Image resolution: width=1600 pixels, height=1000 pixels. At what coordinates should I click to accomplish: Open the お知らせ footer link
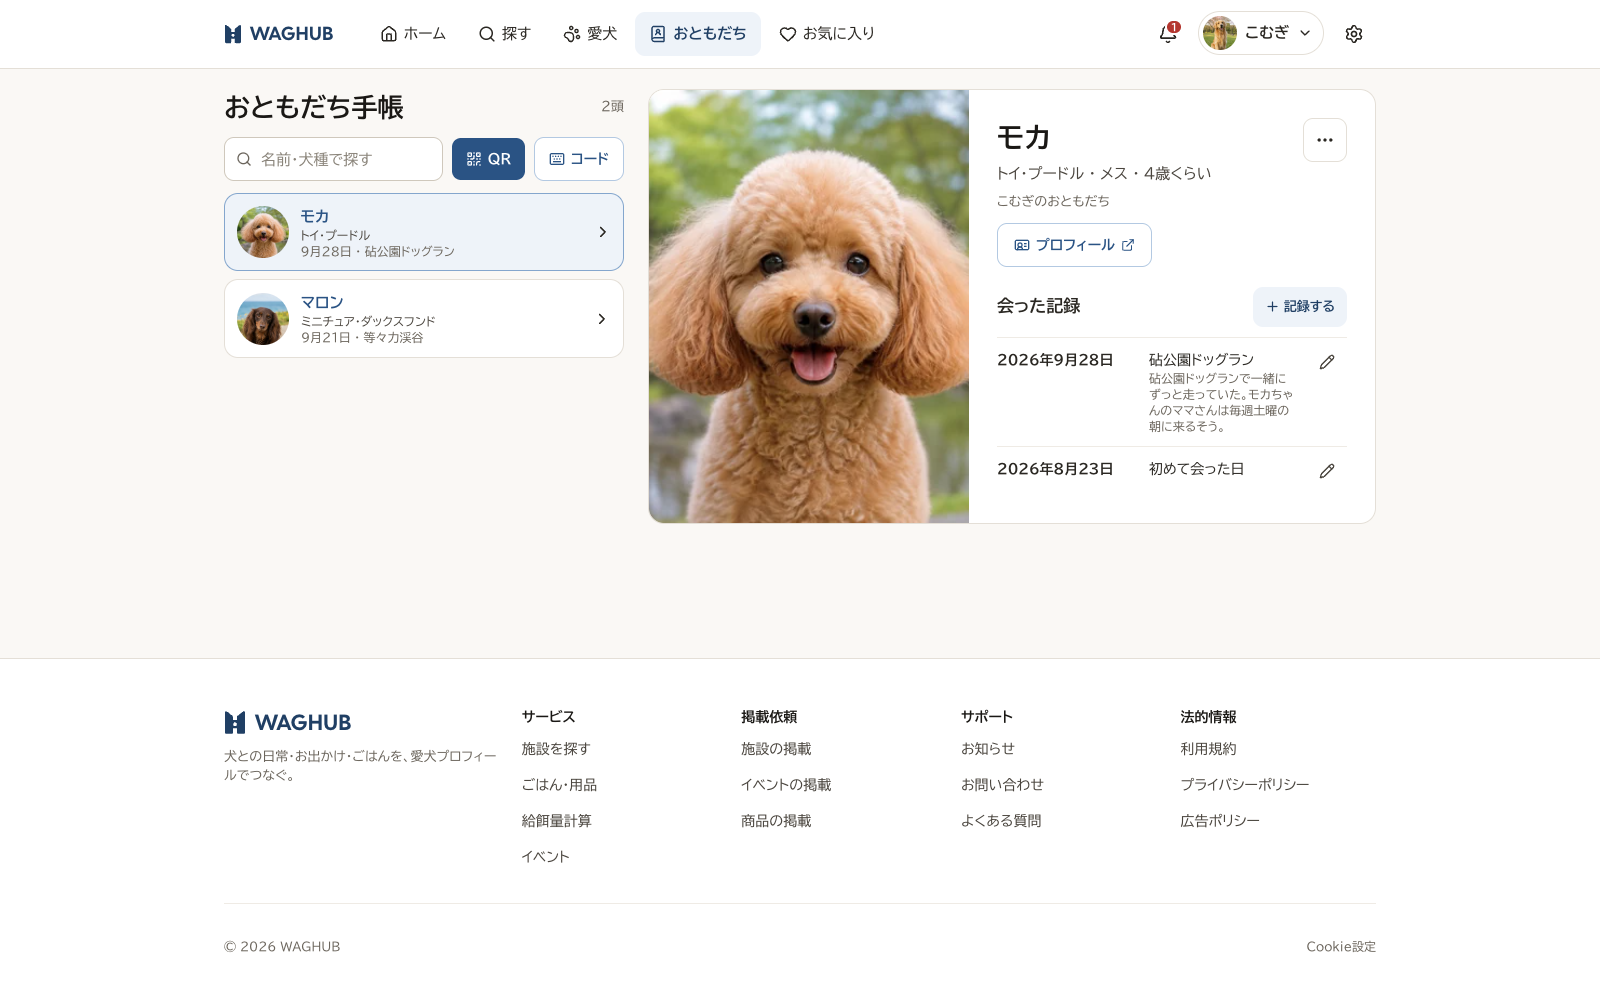tap(988, 749)
